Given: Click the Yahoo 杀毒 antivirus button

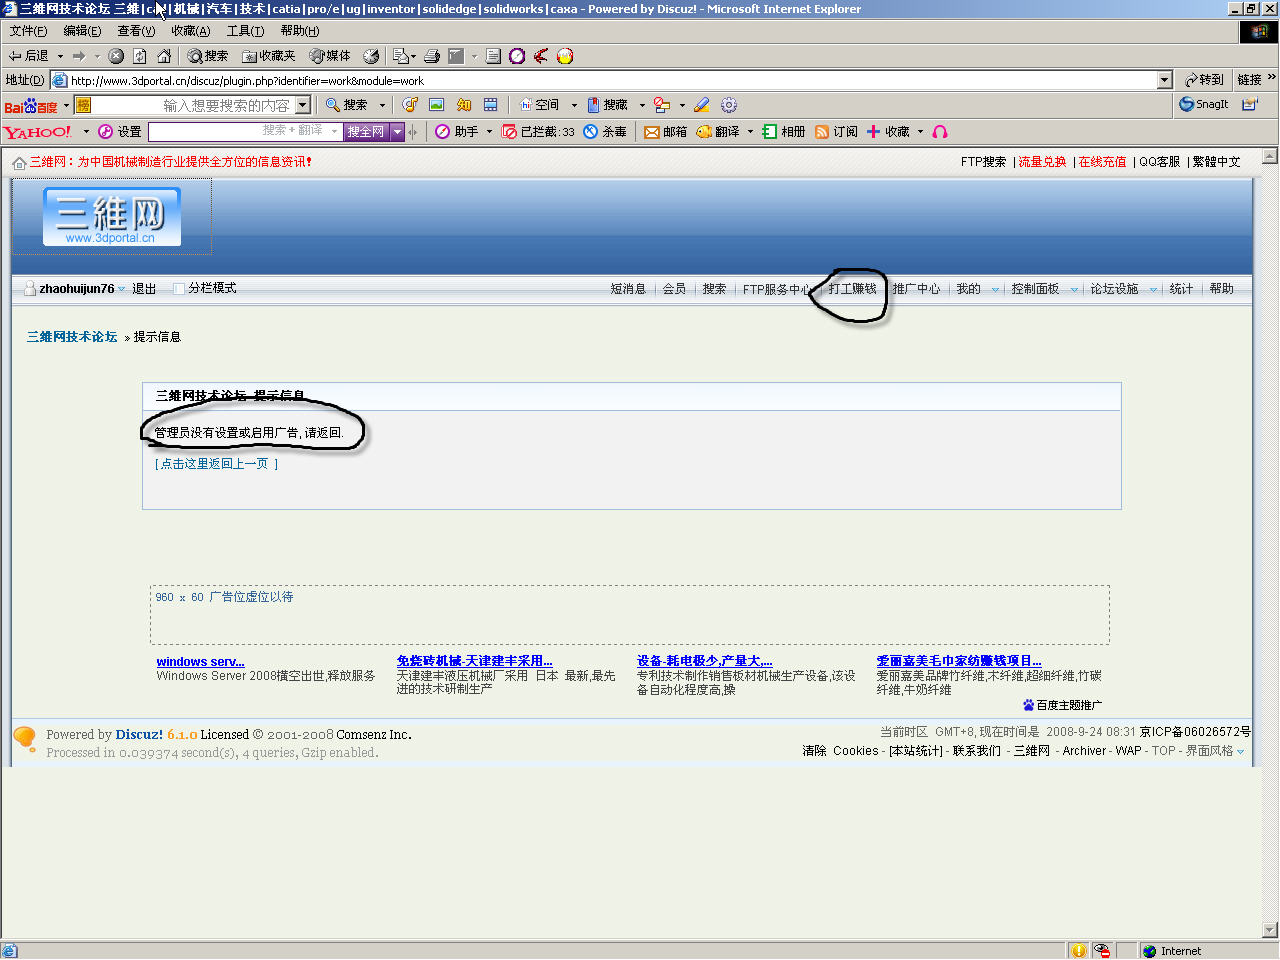Looking at the screenshot, I should point(605,132).
